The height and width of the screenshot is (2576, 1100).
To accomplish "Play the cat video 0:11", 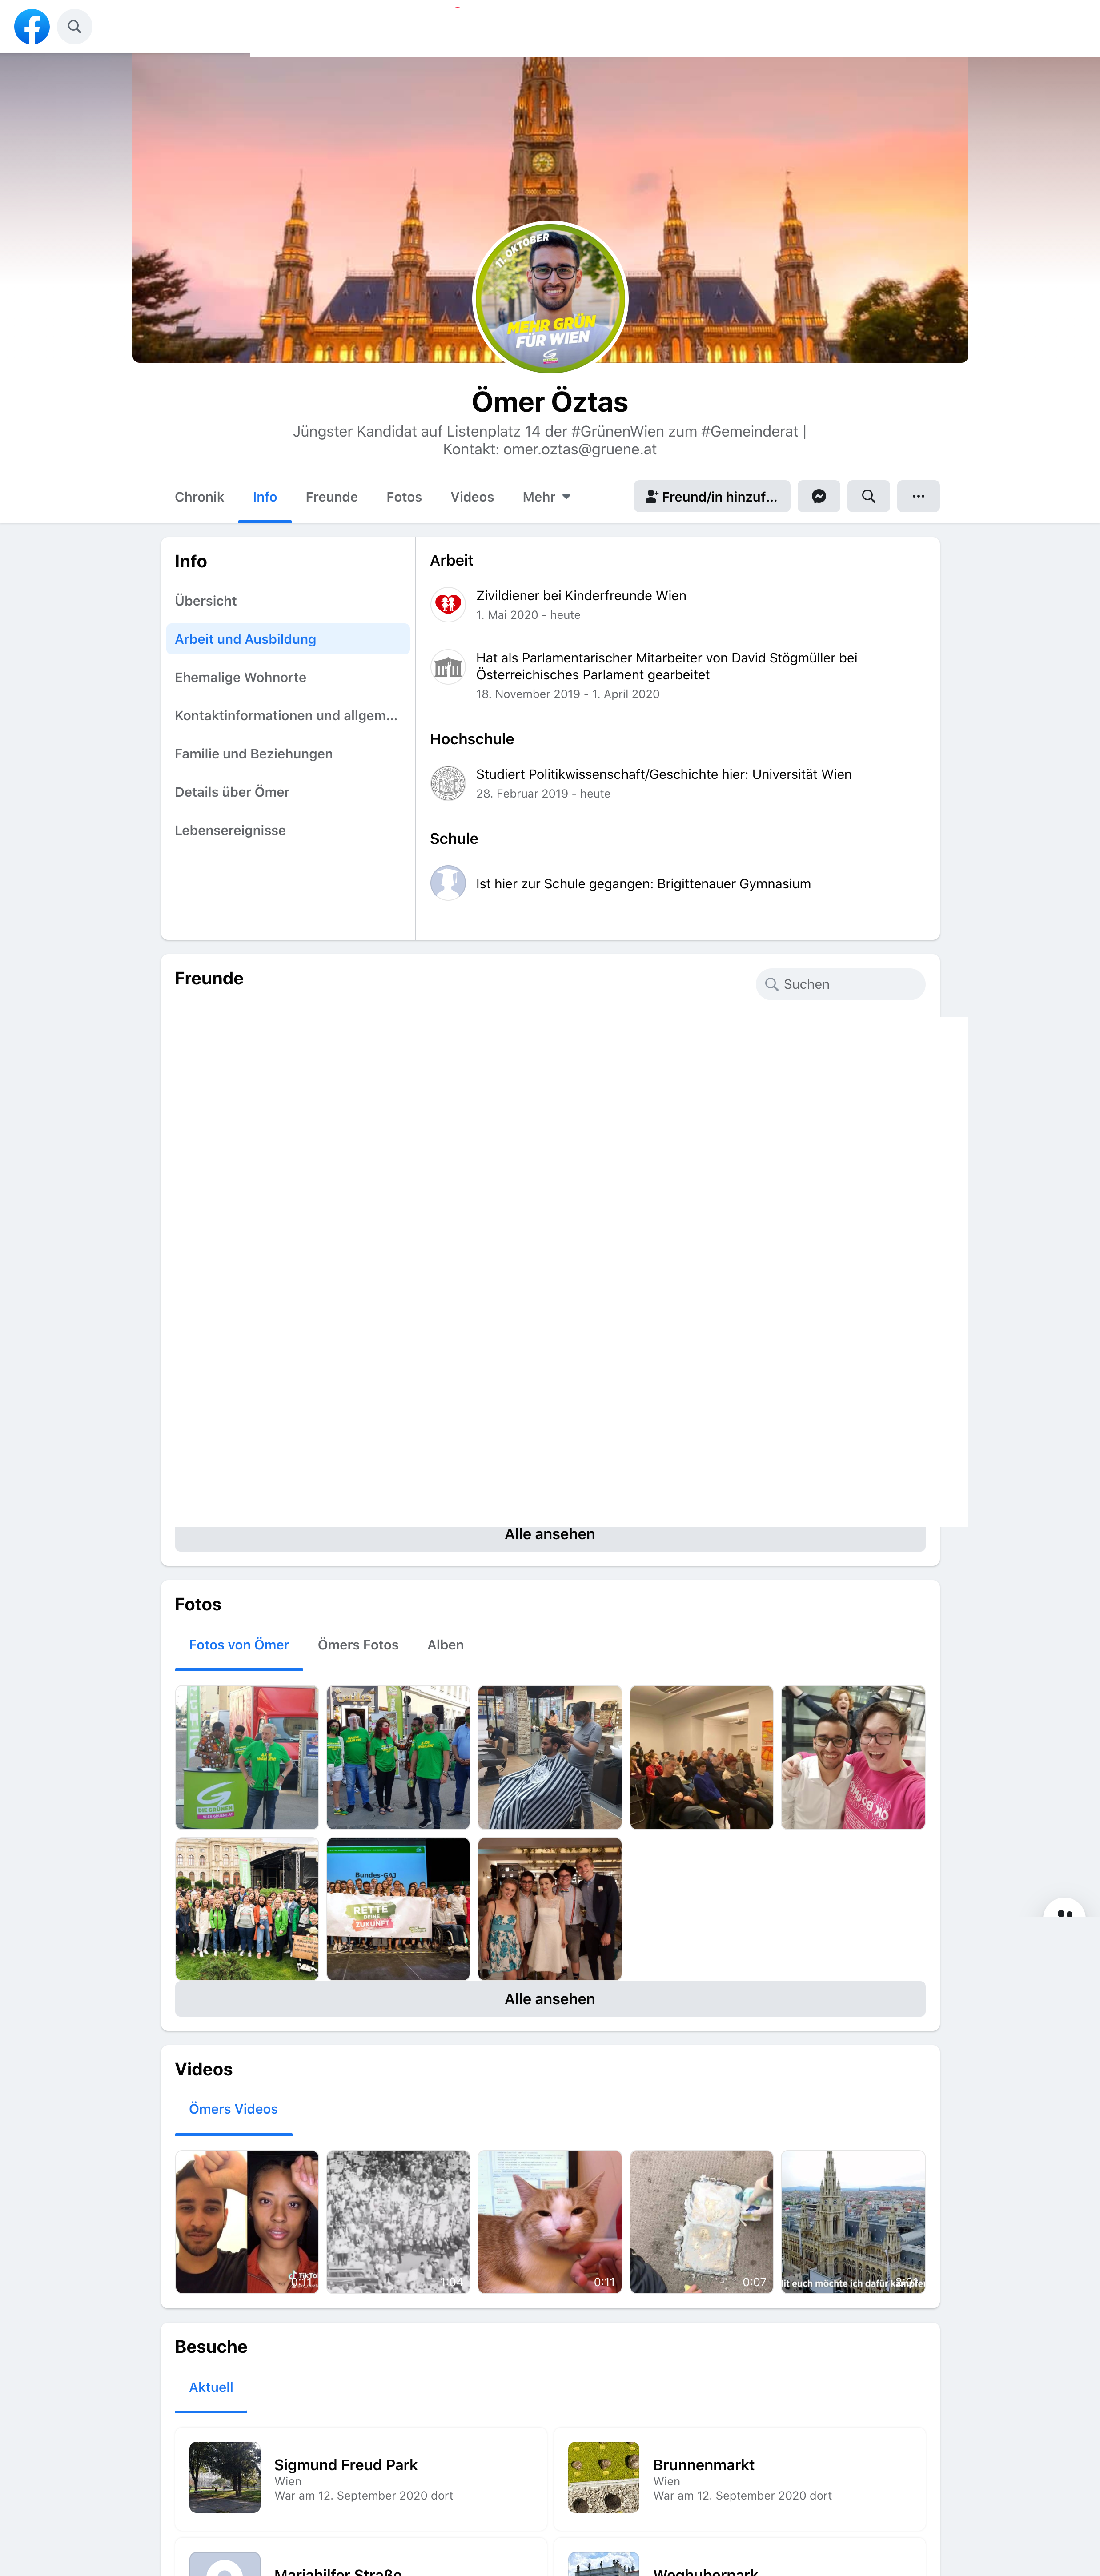I will click(550, 2222).
